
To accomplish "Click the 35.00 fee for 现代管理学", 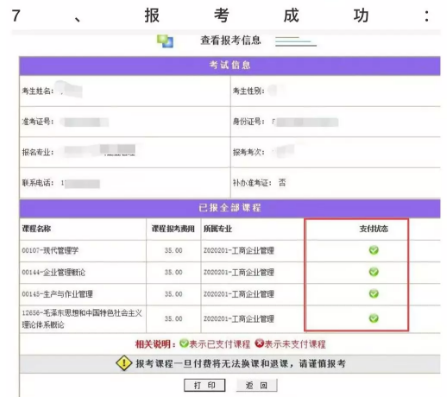I will click(173, 250).
